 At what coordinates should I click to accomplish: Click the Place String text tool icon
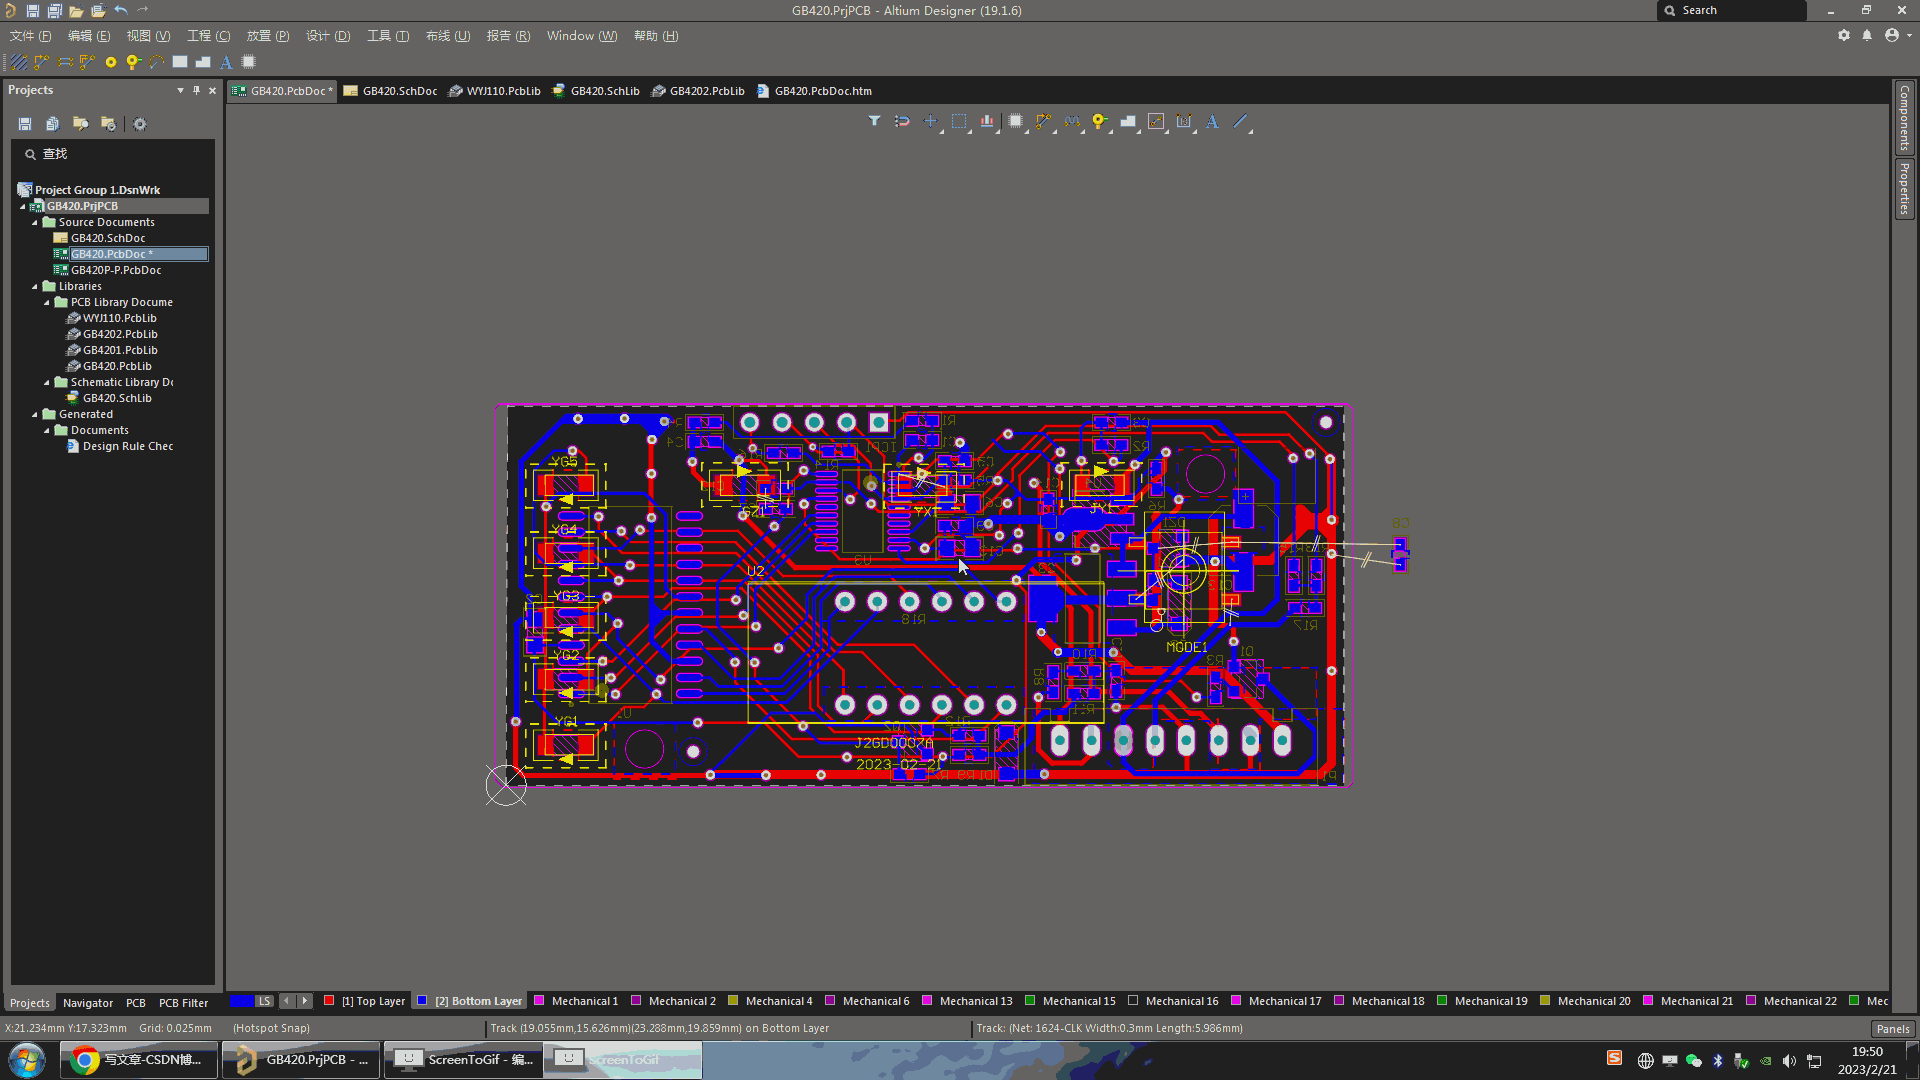pyautogui.click(x=1213, y=121)
